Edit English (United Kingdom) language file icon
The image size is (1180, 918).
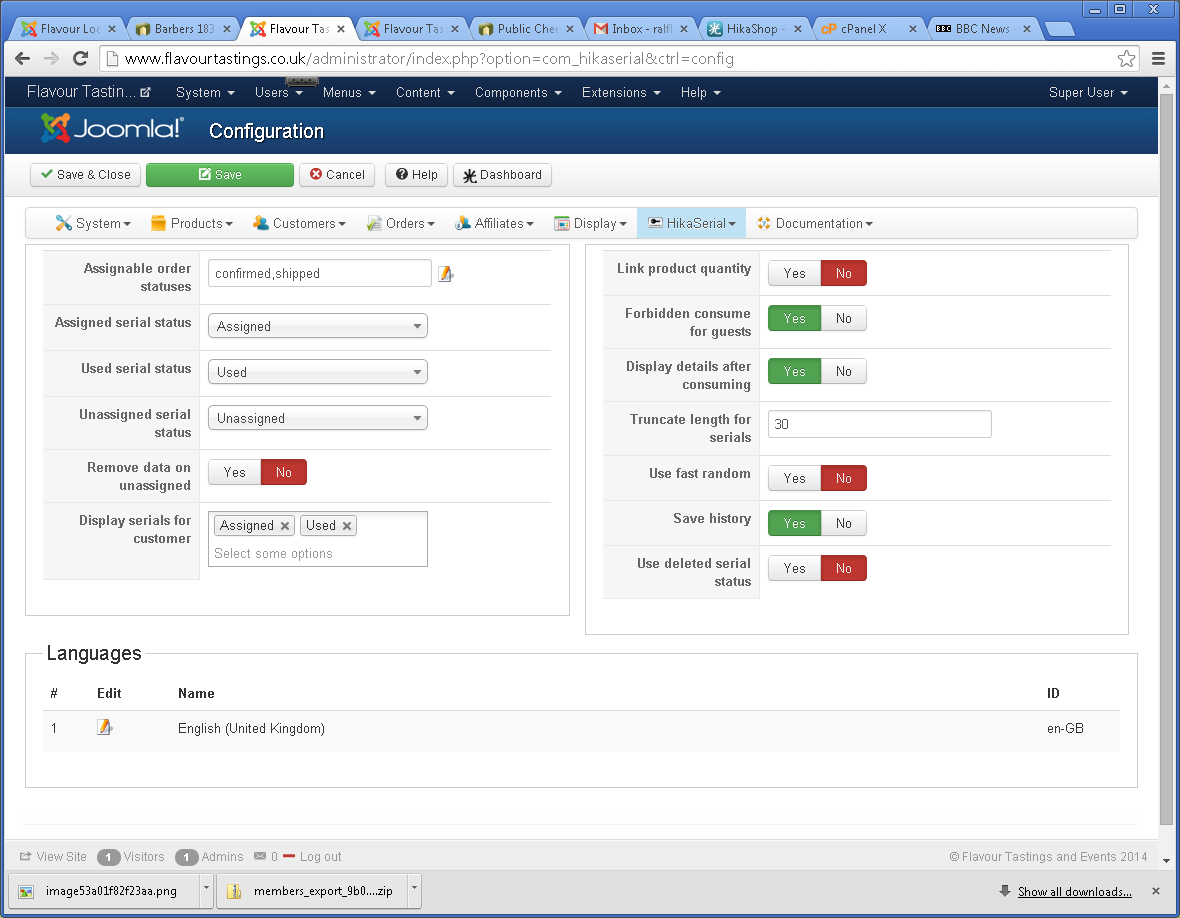(105, 728)
